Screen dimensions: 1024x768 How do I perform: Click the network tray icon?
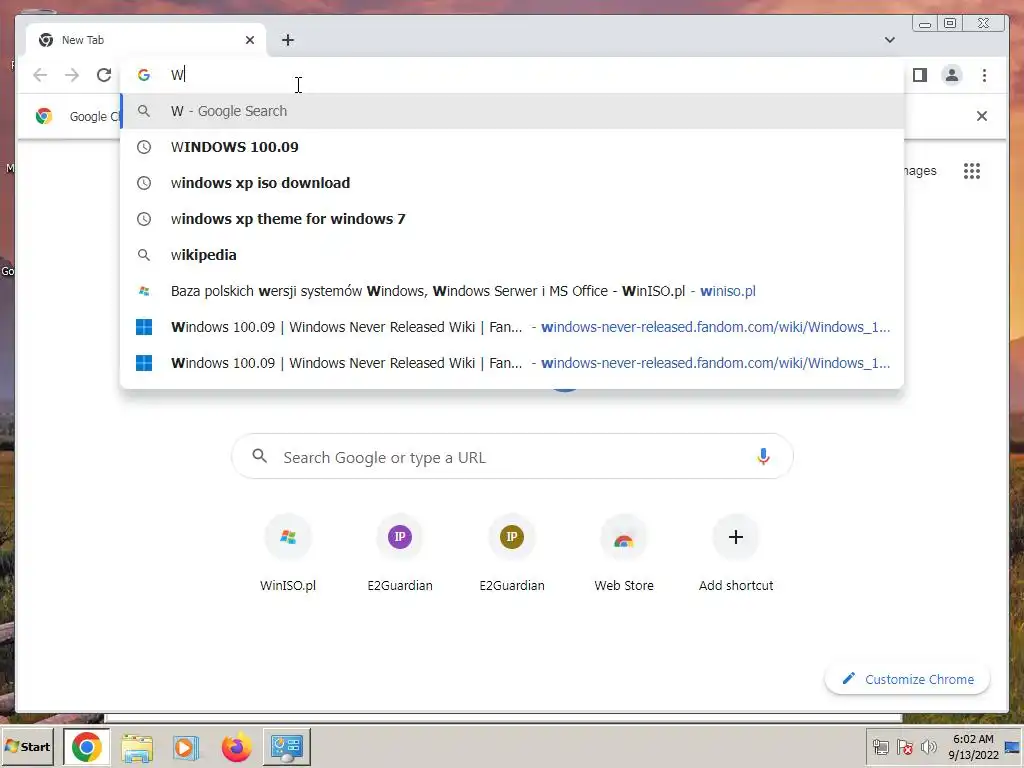tap(881, 747)
